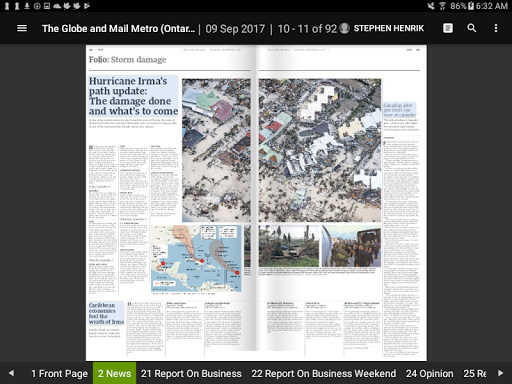Viewport: 512px width, 384px height.
Task: Open 22 Report On Business Weekend
Action: pyautogui.click(x=324, y=374)
